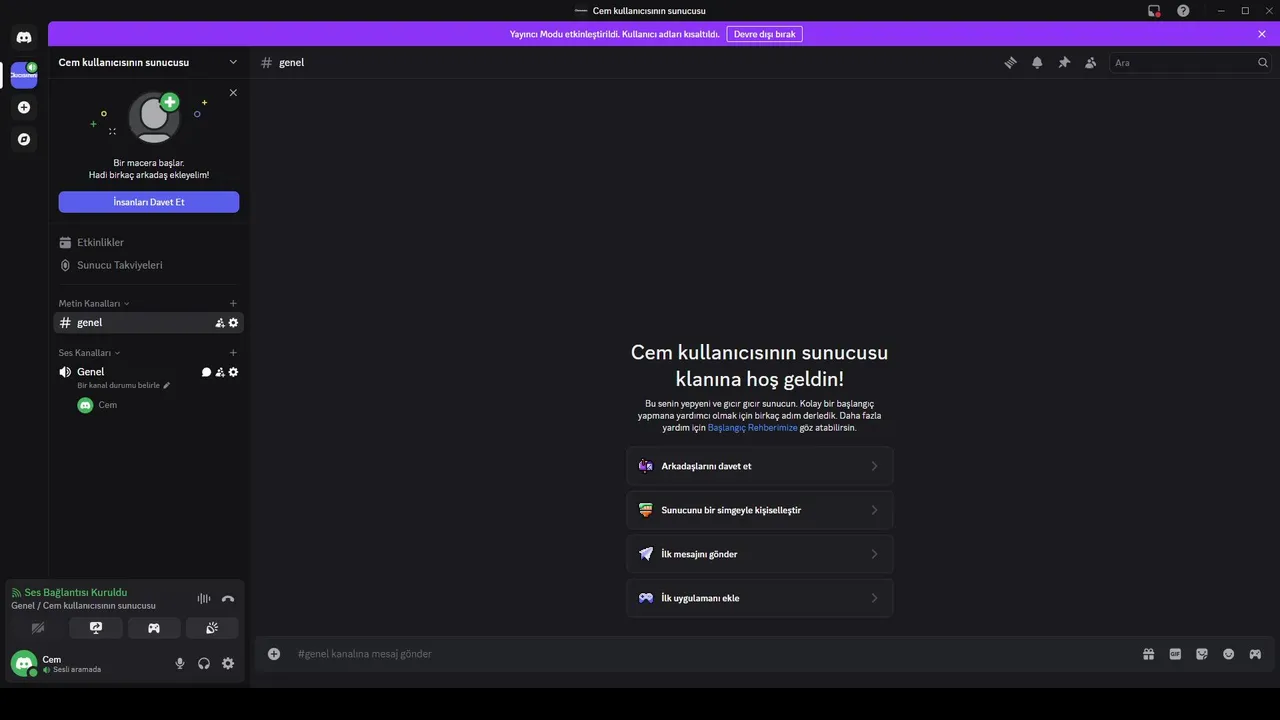Screen dimensions: 1280x720
Task: Open Sunucunu bir simgeyle kişiselleştir card
Action: click(x=760, y=510)
